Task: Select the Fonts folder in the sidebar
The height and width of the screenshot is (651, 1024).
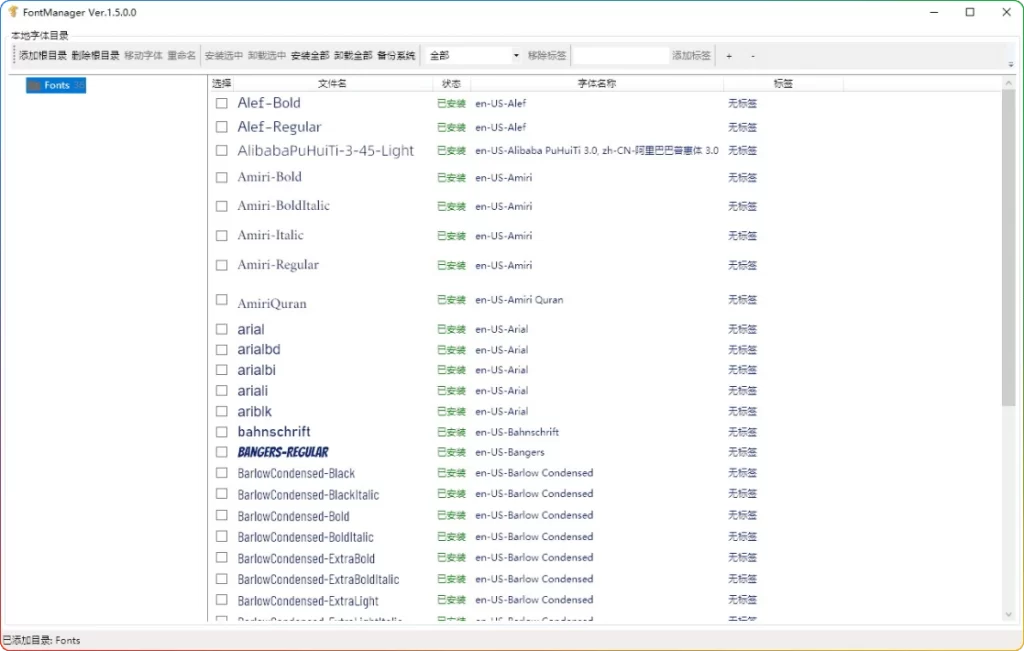Action: pos(55,86)
